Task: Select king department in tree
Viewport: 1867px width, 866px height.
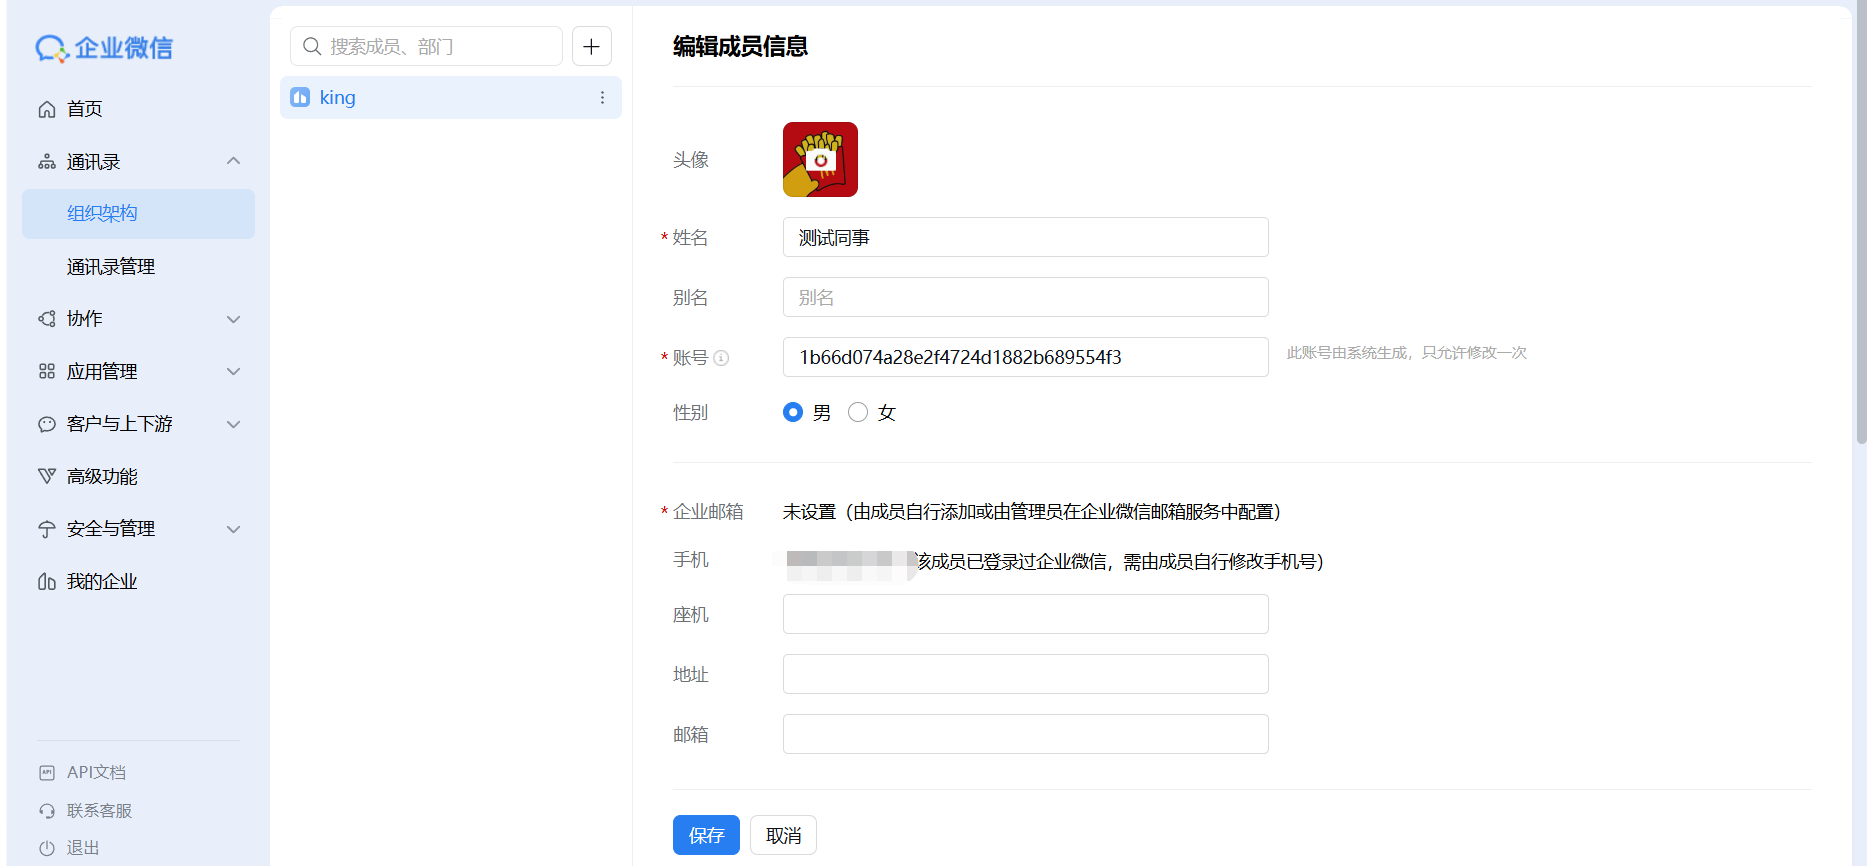Action: (451, 97)
